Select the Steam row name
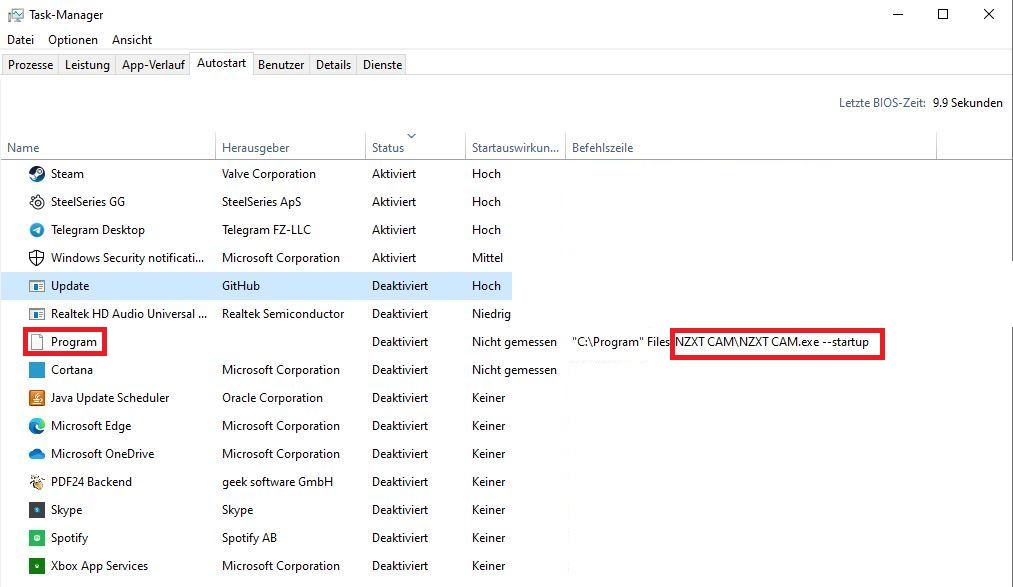 pos(67,174)
